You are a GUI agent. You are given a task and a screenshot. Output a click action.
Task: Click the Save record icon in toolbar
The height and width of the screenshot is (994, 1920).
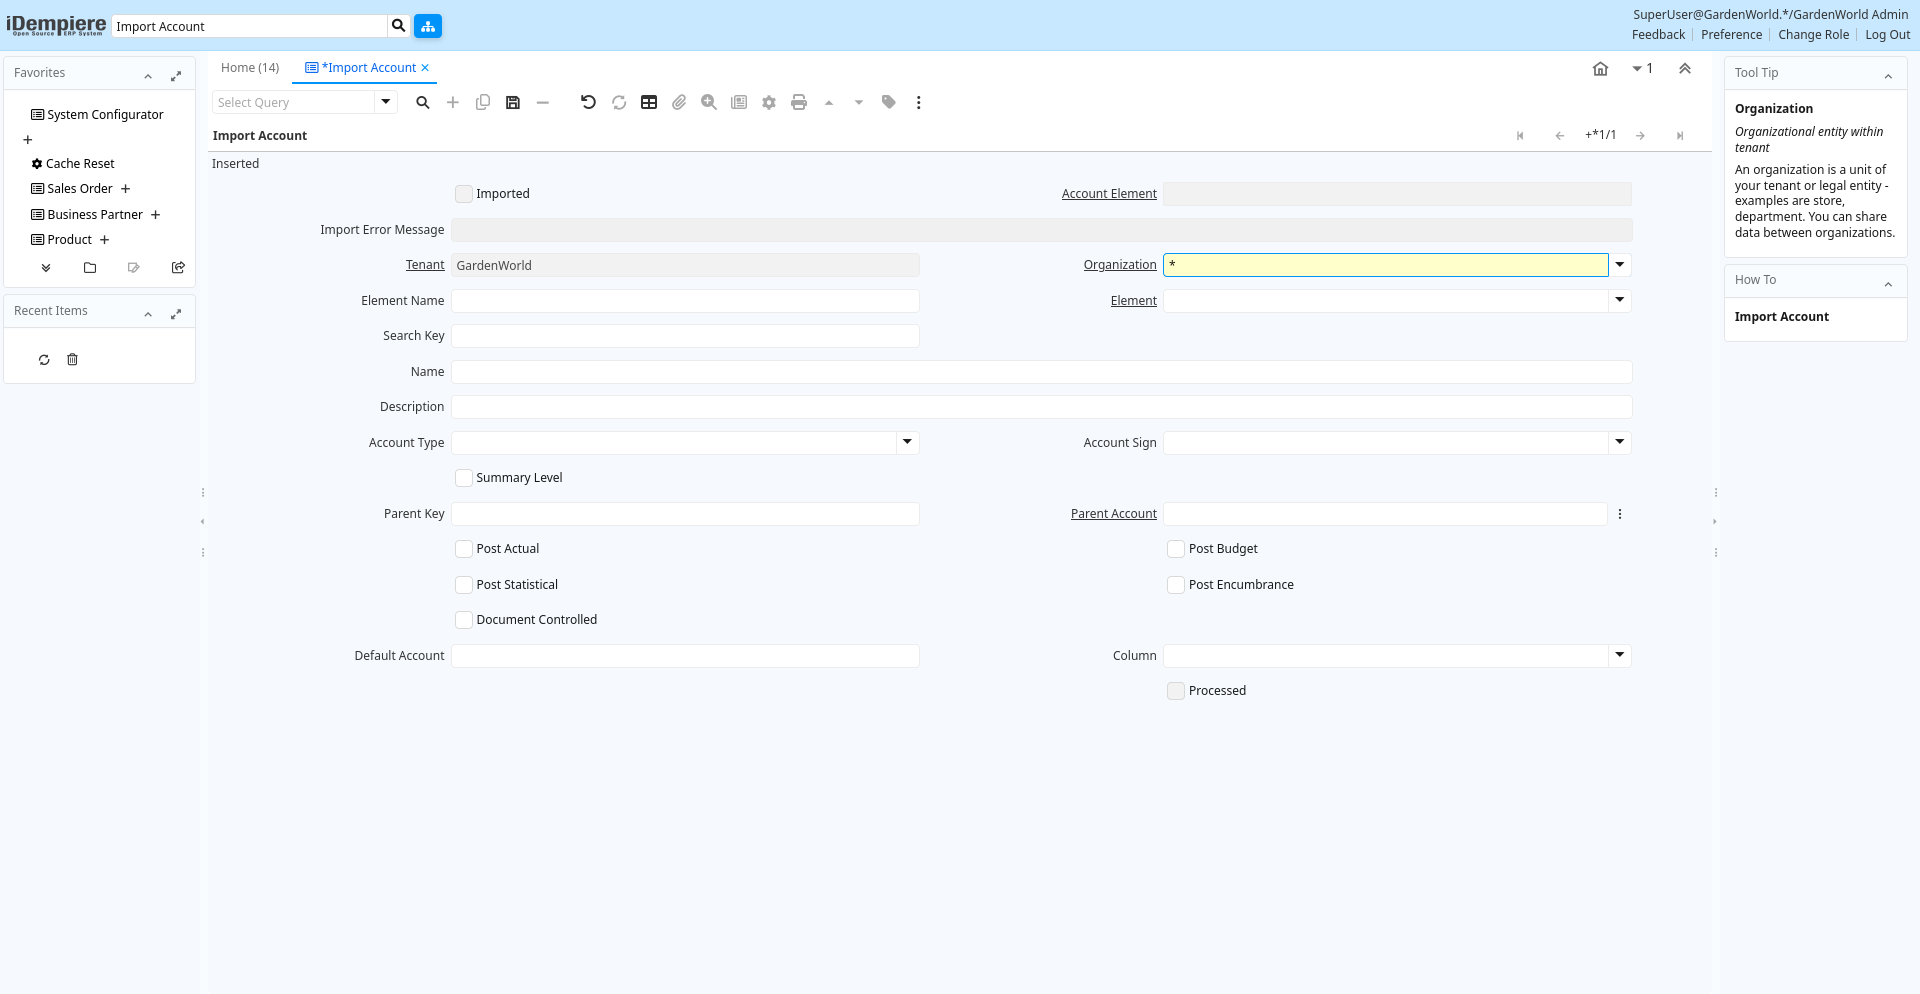pos(513,102)
